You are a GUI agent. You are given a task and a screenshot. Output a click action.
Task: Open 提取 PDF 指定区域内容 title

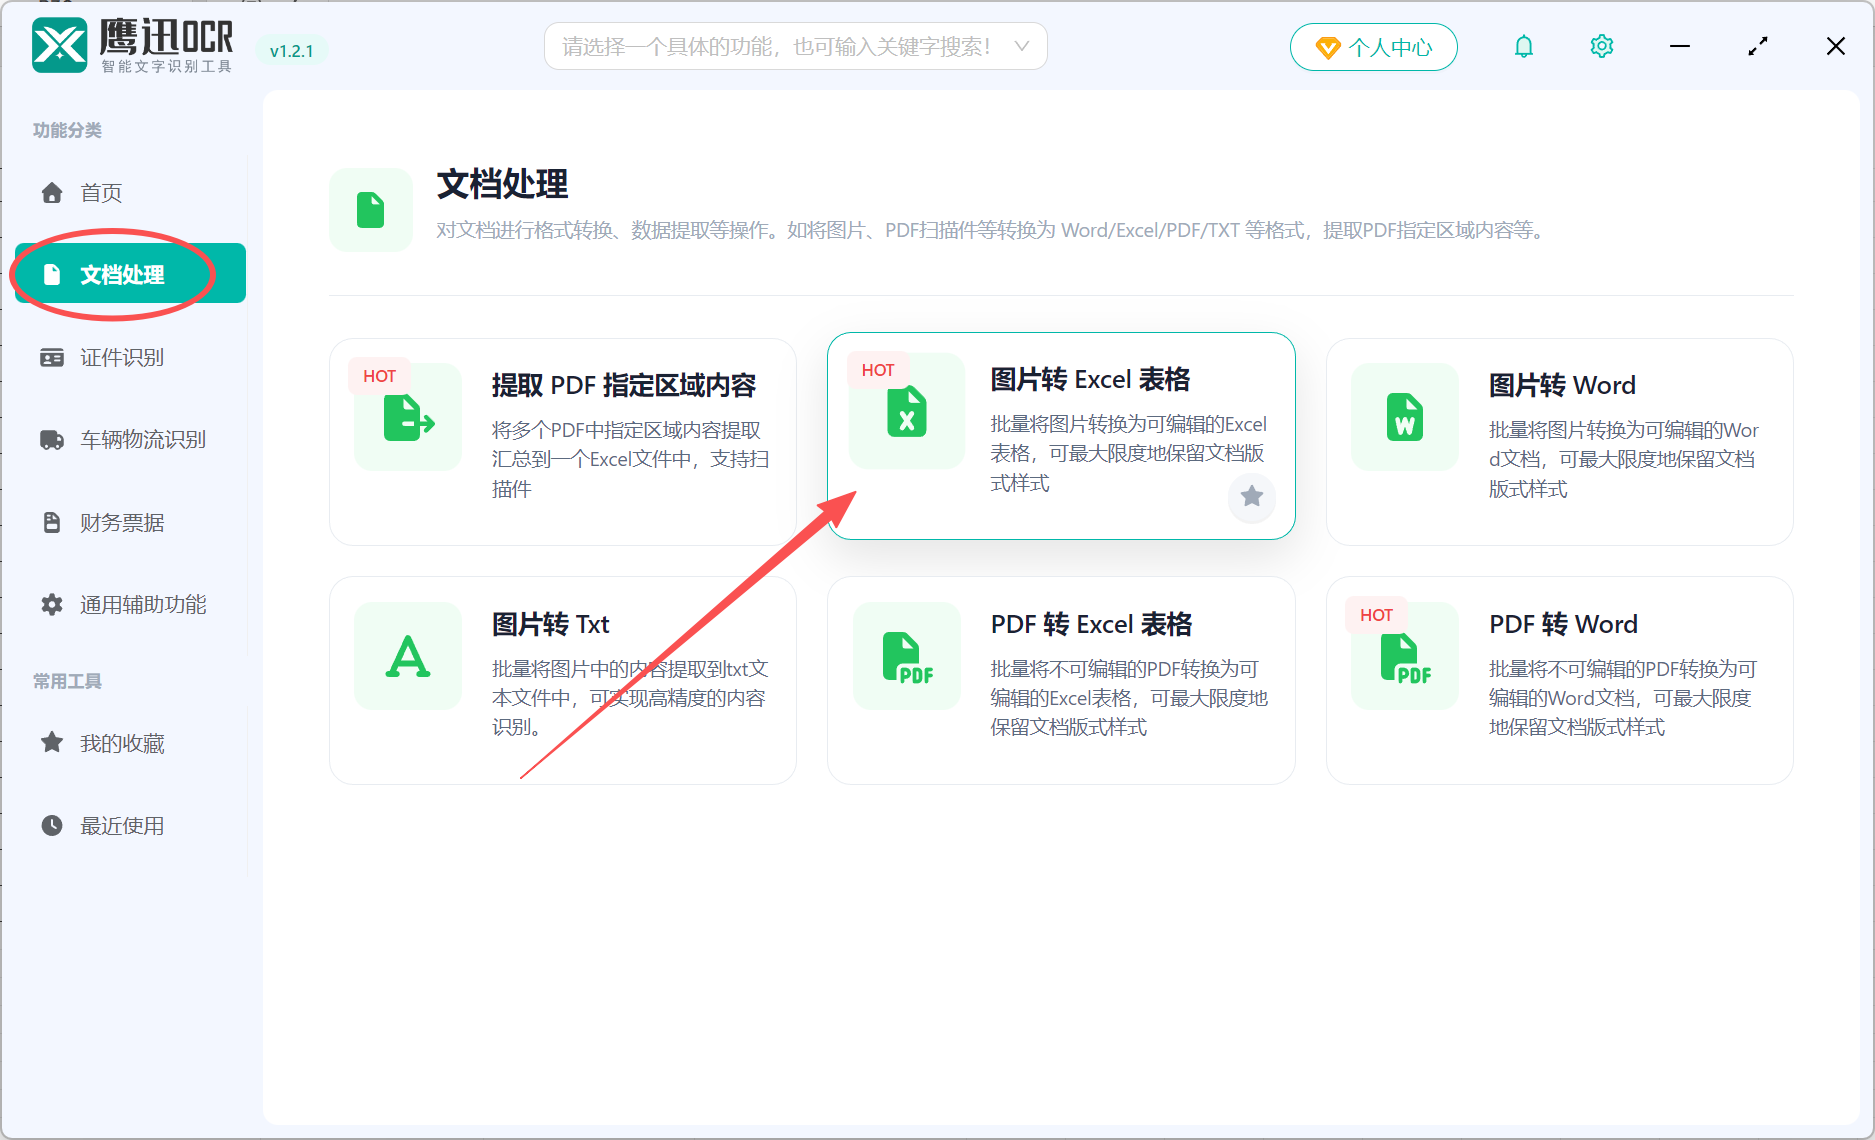(624, 385)
